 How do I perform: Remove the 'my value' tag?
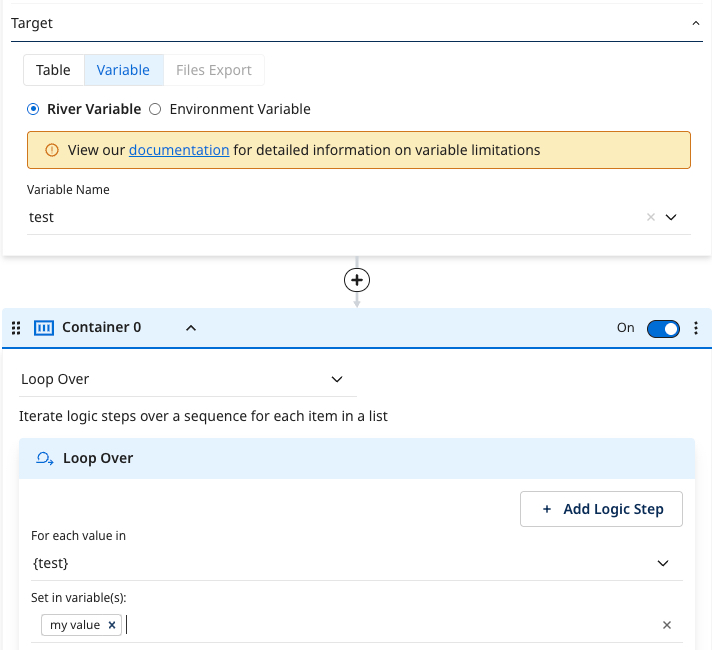(x=112, y=625)
